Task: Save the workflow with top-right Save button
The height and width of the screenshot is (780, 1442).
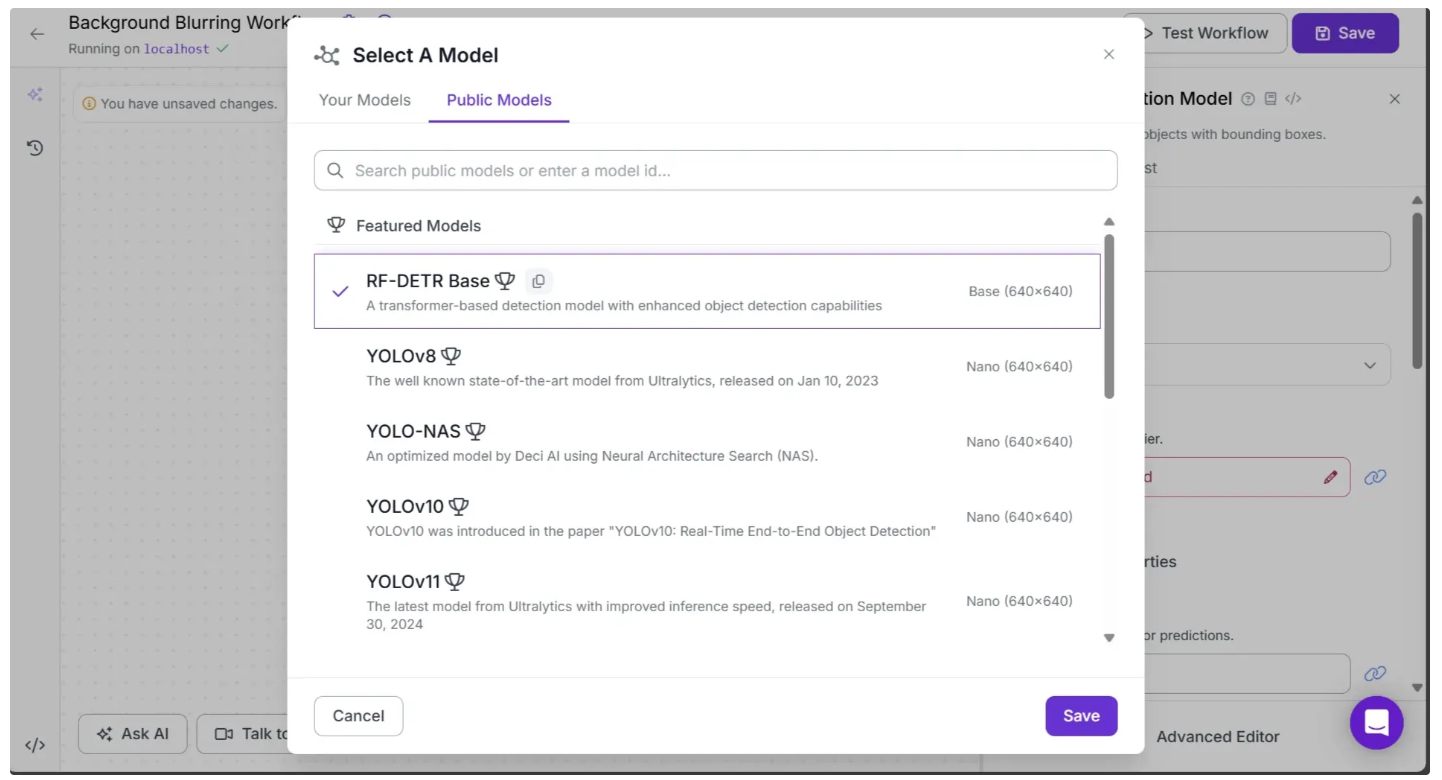Action: coord(1345,33)
